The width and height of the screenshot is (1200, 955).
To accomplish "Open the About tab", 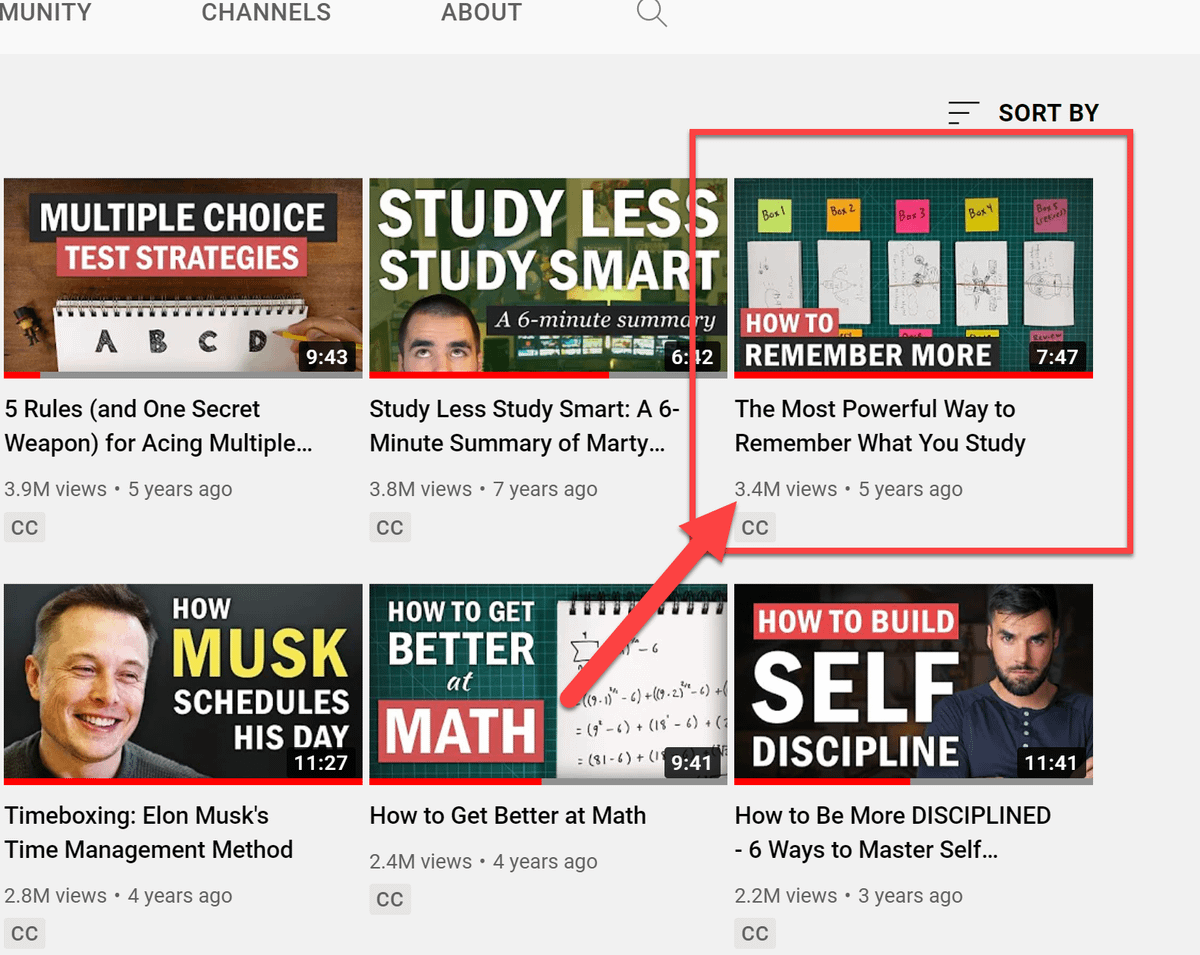I will coord(481,13).
